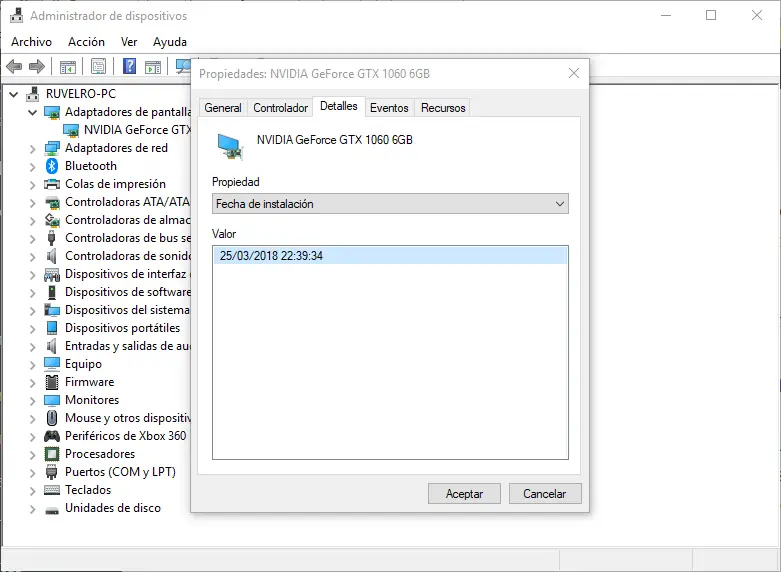Expand the Firmware node
Viewport: 781px width, 572px height.
click(x=32, y=382)
